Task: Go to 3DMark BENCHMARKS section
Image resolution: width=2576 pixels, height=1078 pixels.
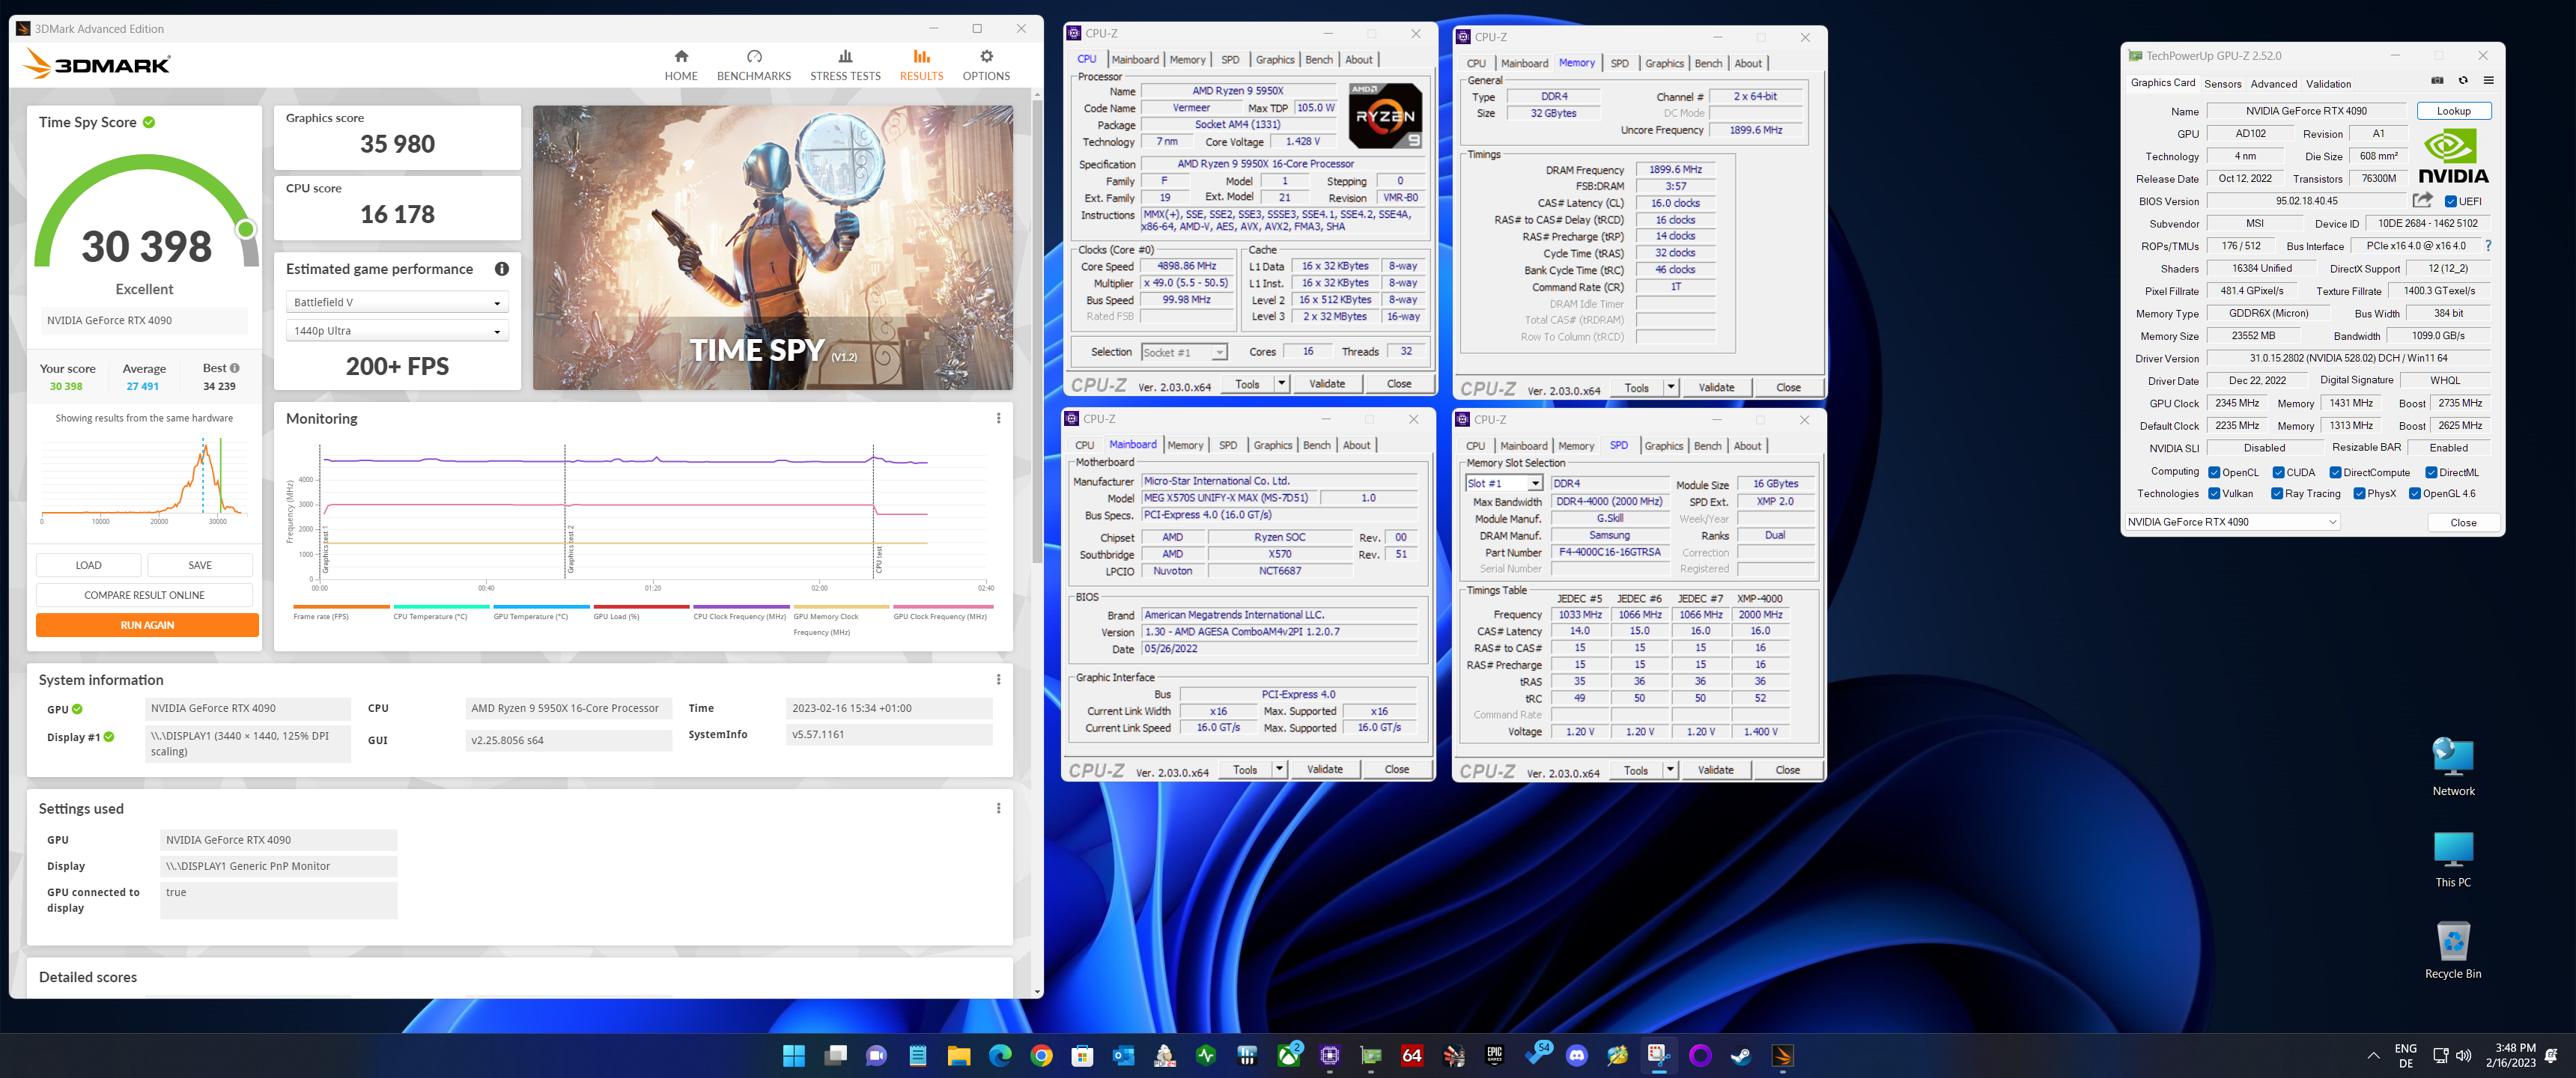Action: (754, 65)
